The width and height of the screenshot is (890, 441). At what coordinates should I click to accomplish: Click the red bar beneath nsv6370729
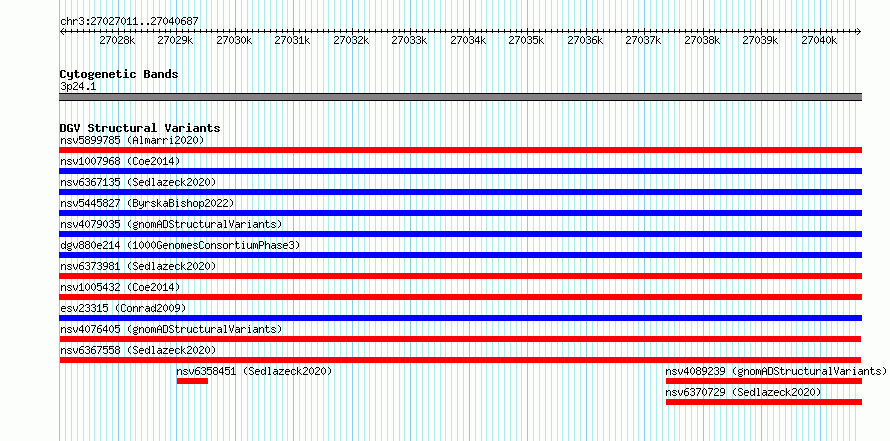(x=764, y=402)
